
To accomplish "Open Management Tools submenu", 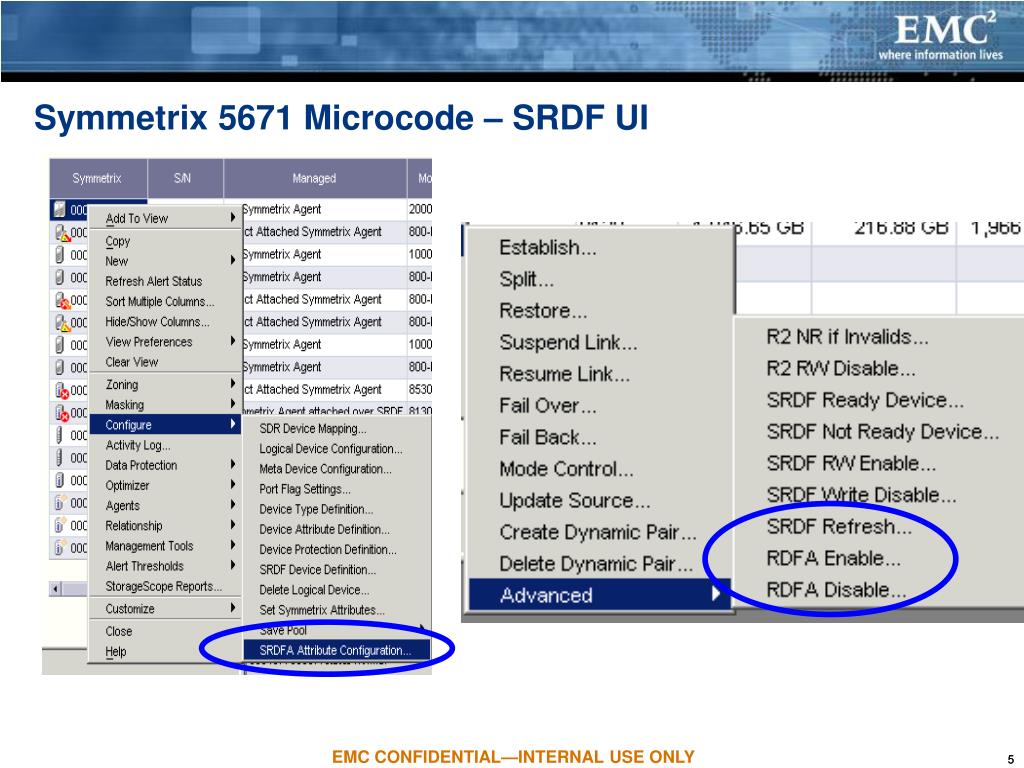I will pyautogui.click(x=165, y=546).
